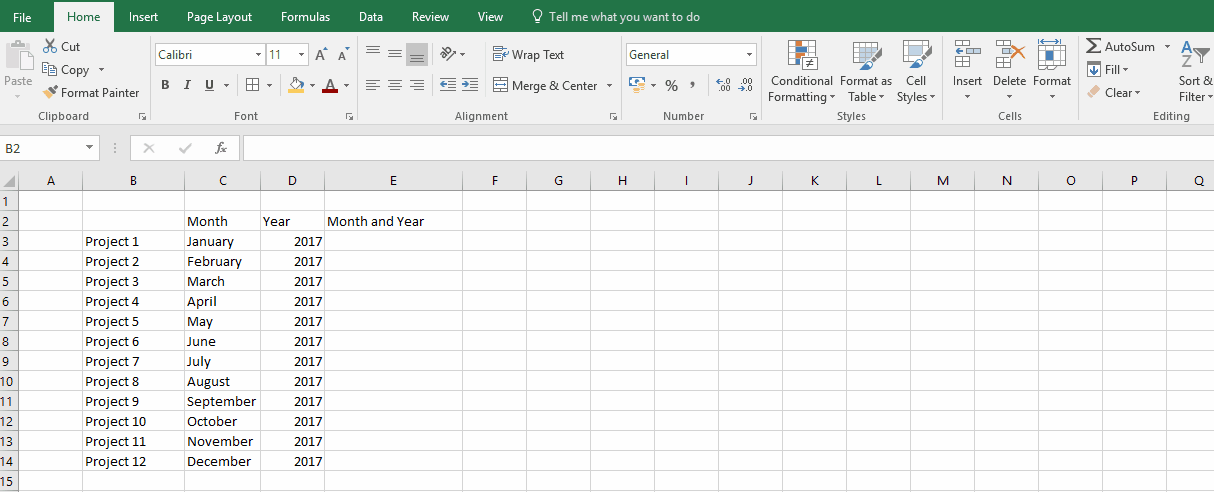The image size is (1214, 492).
Task: Apply the red Font Color A
Action: click(330, 85)
